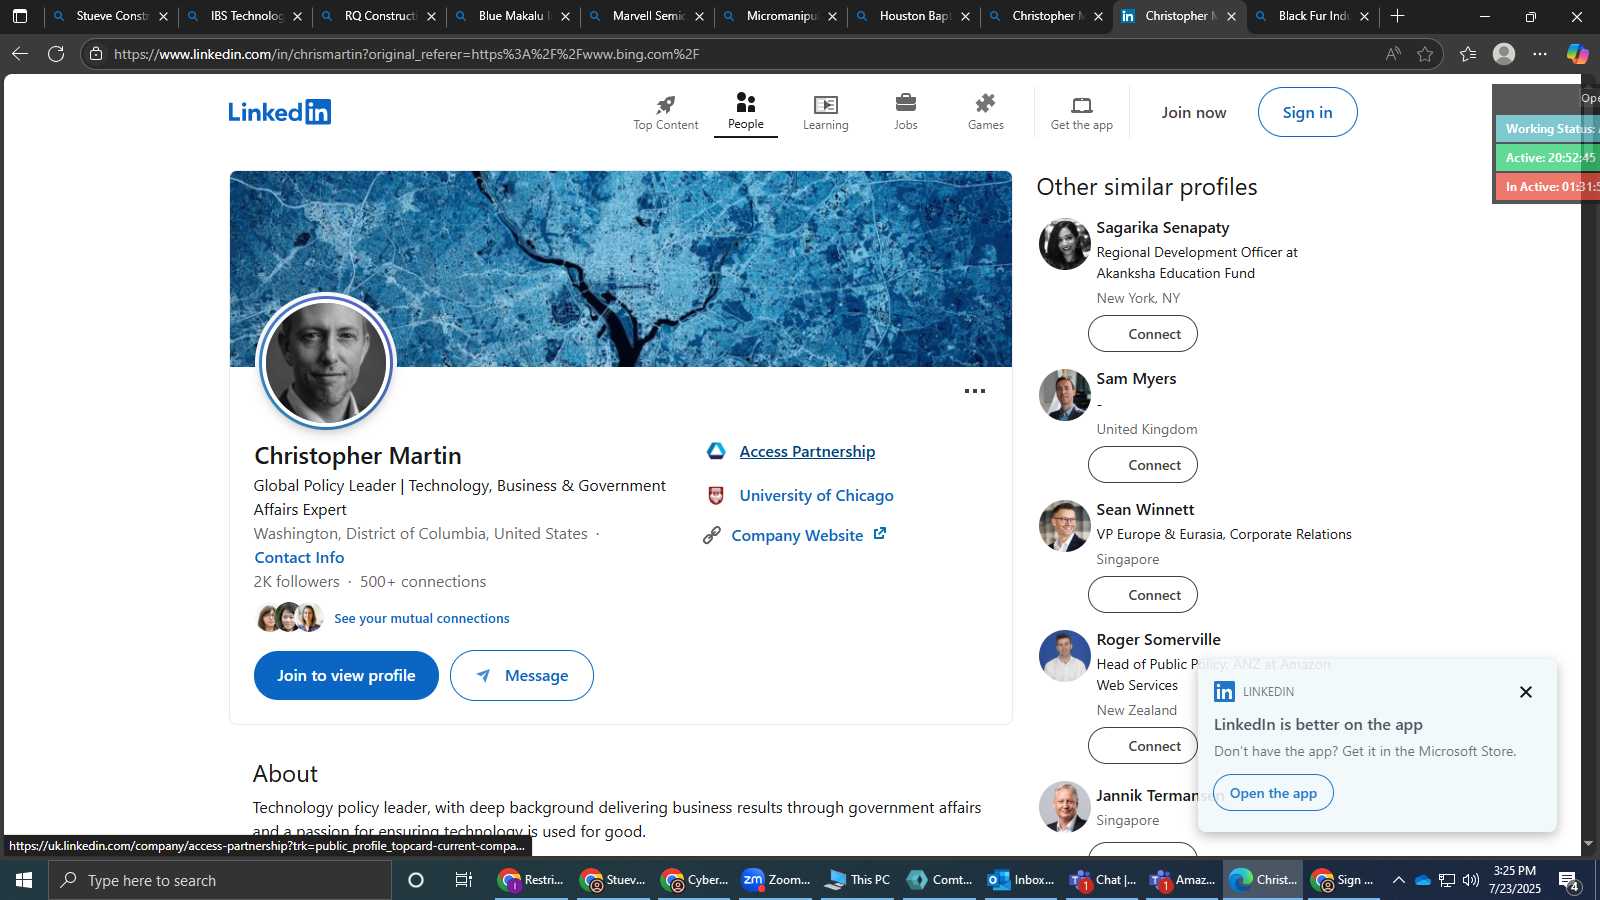Click the Open the app button

click(x=1273, y=793)
